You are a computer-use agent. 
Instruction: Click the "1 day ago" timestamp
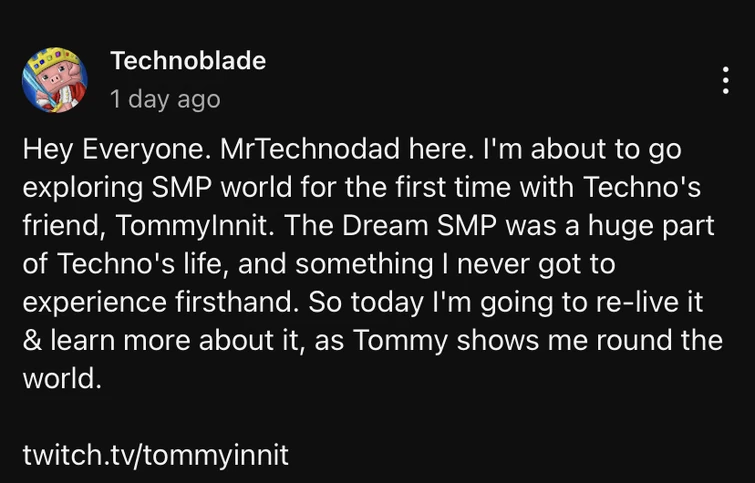click(x=165, y=99)
